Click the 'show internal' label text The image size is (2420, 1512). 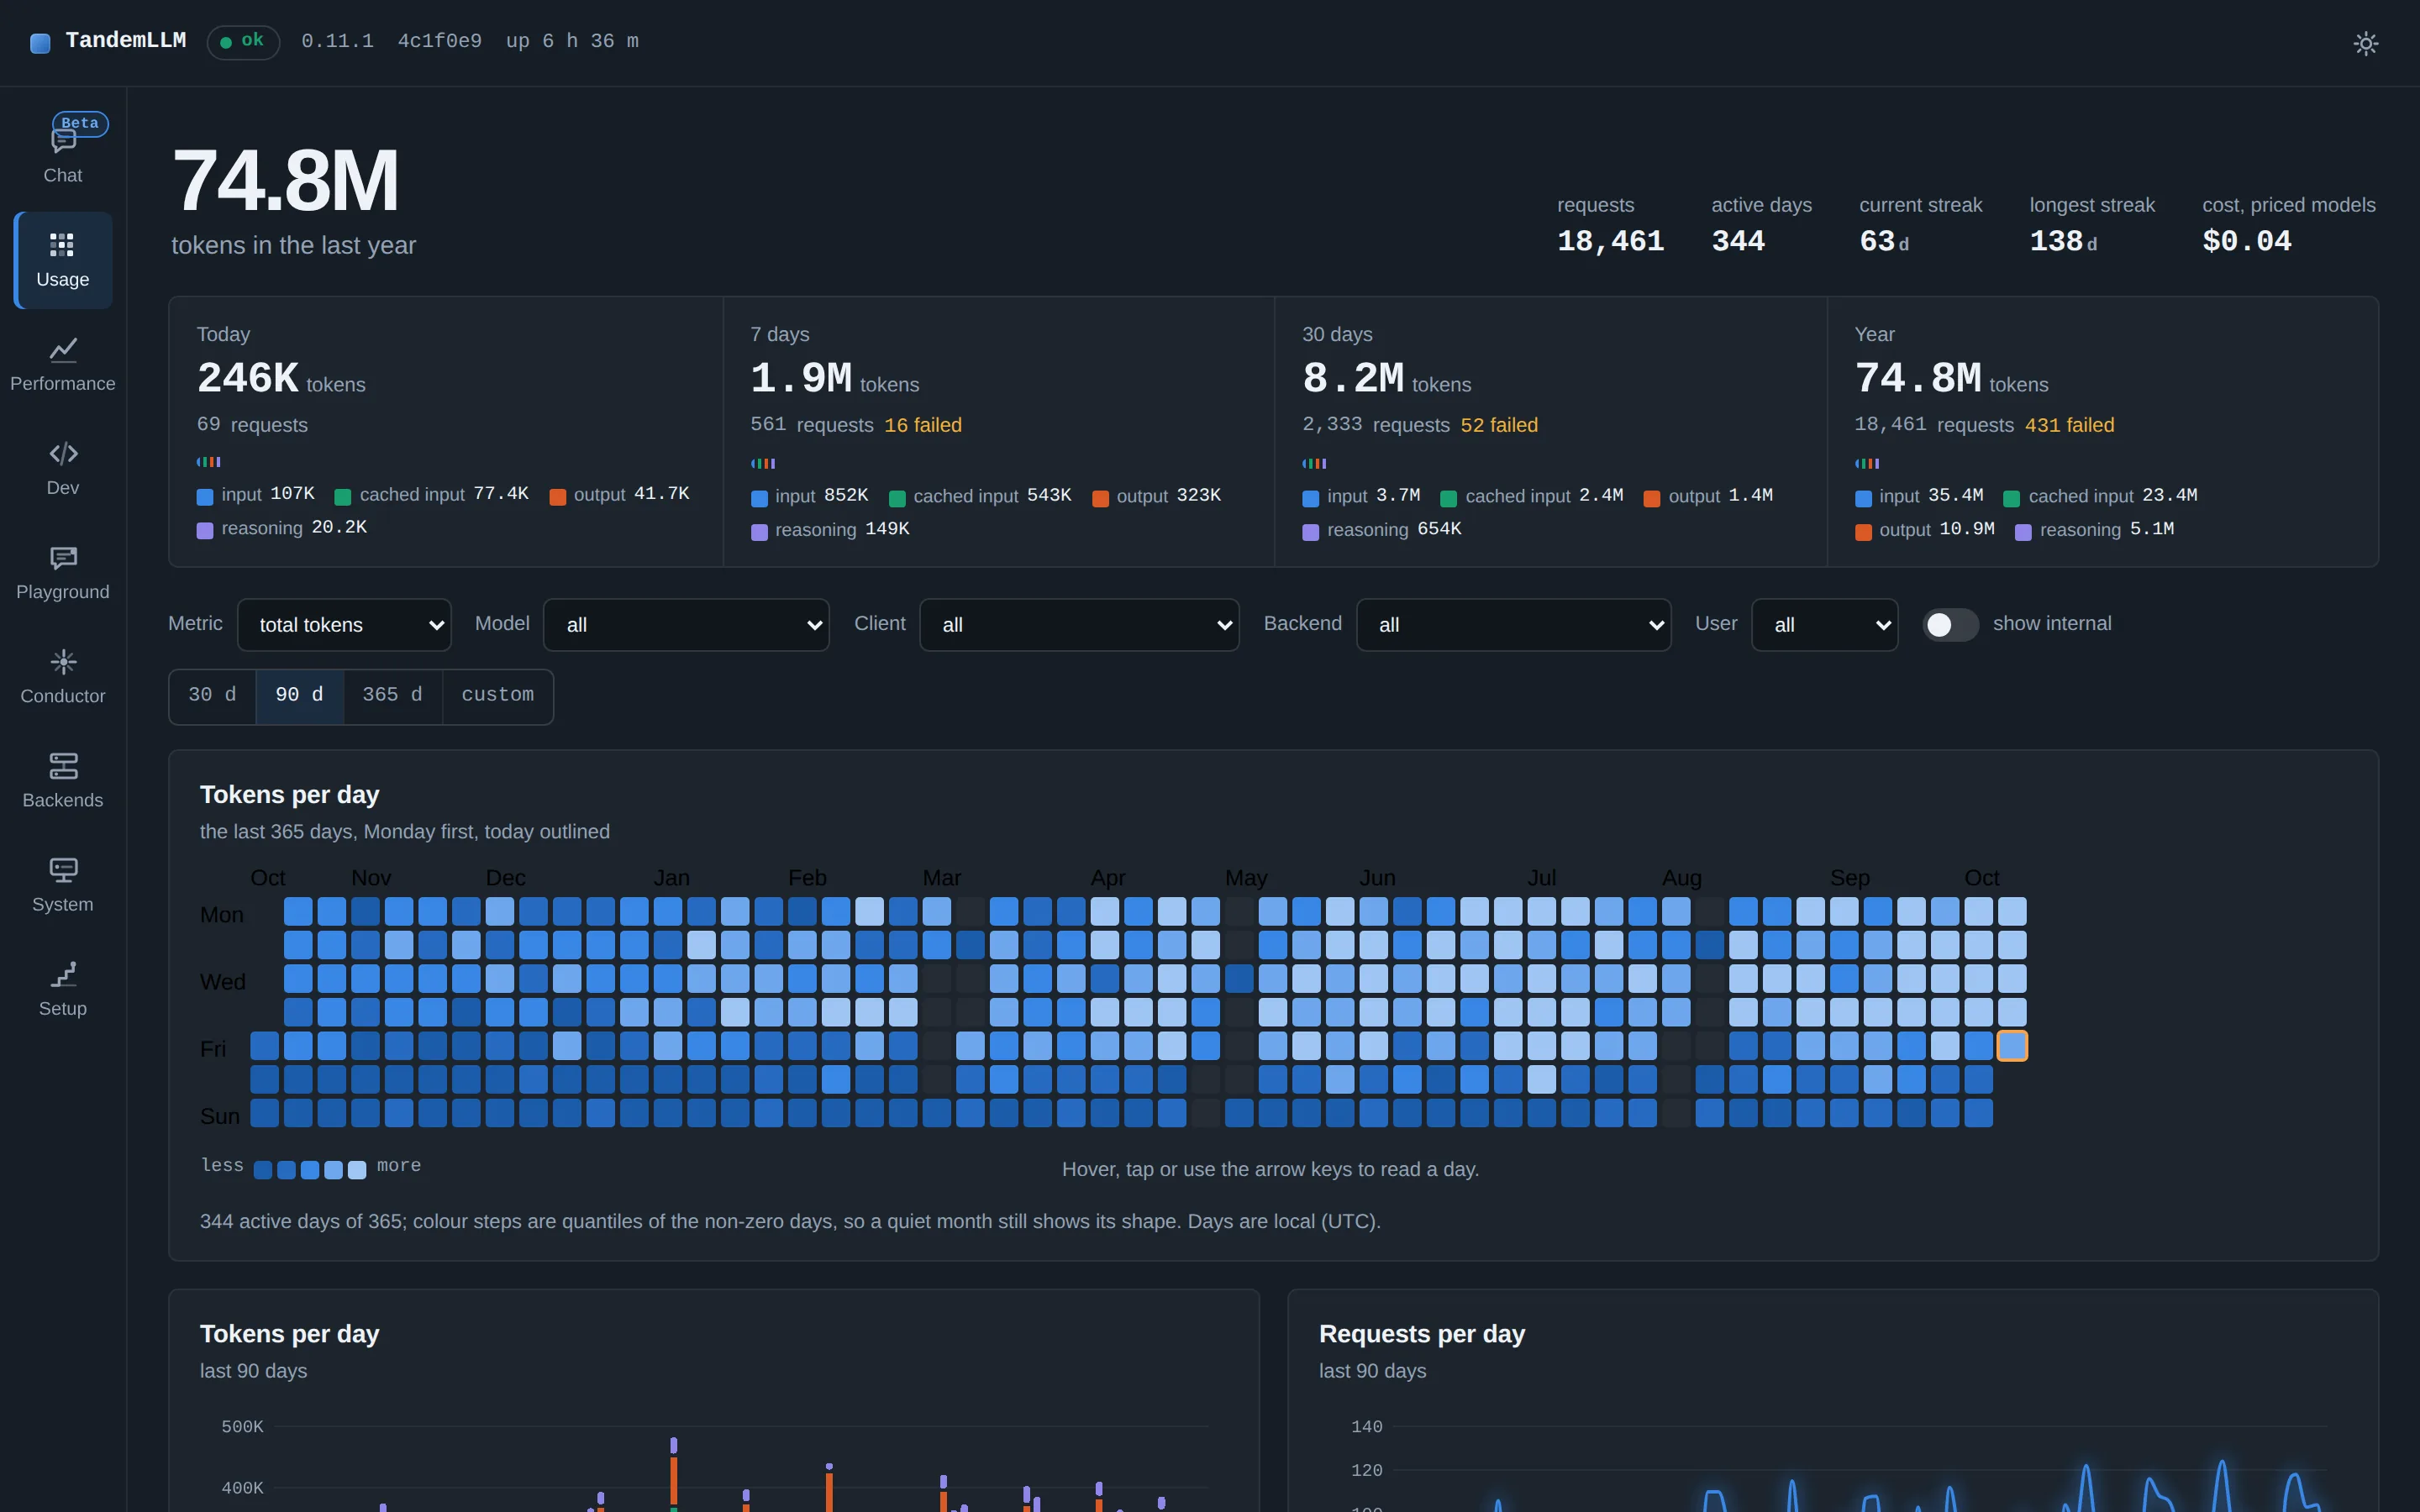(x=2052, y=624)
